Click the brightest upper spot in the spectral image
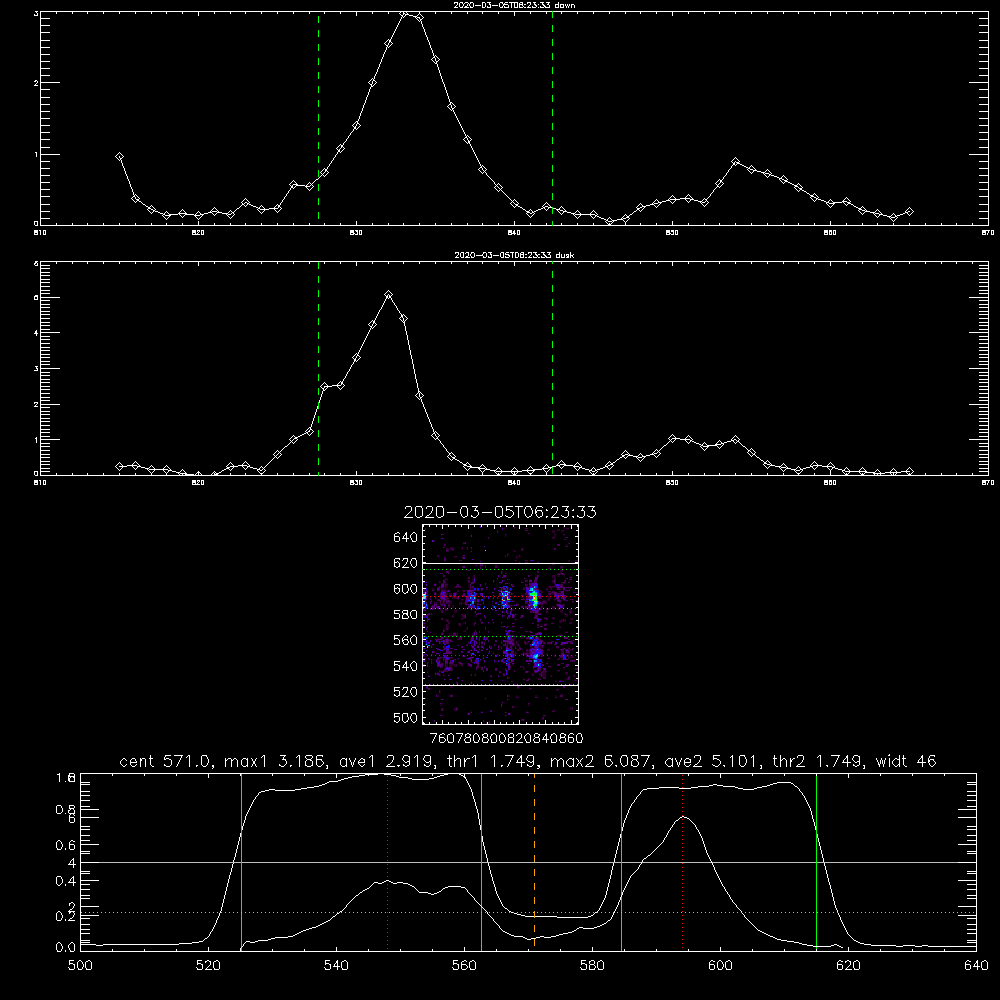 pos(534,598)
